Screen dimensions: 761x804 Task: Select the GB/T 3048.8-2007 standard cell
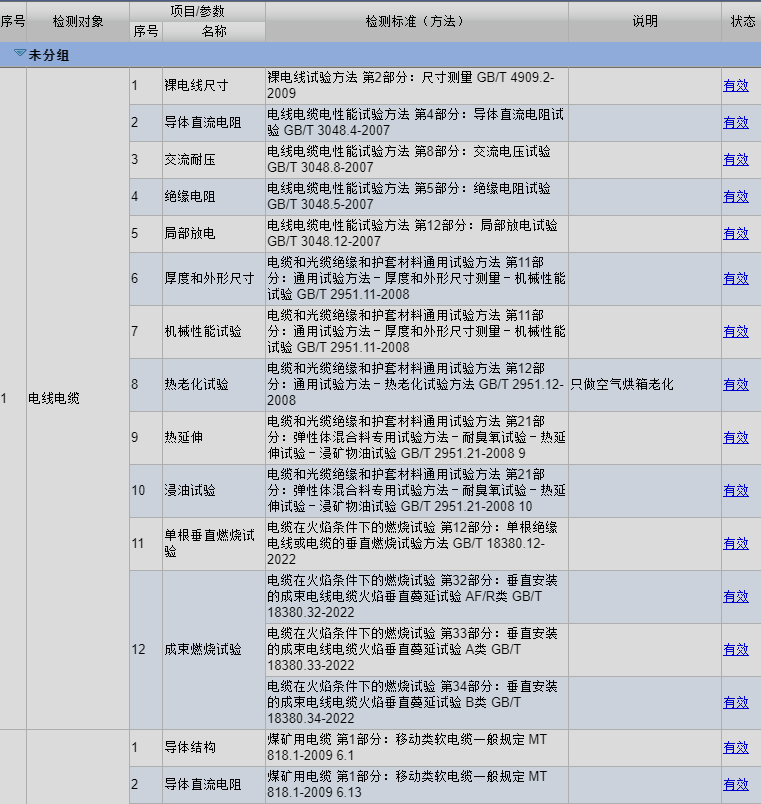[x=416, y=159]
